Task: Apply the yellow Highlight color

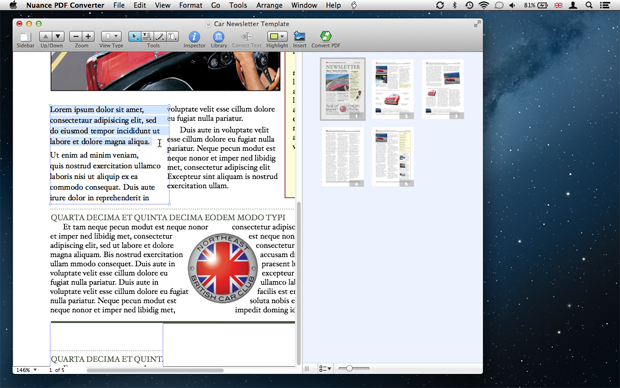Action: tap(273, 37)
